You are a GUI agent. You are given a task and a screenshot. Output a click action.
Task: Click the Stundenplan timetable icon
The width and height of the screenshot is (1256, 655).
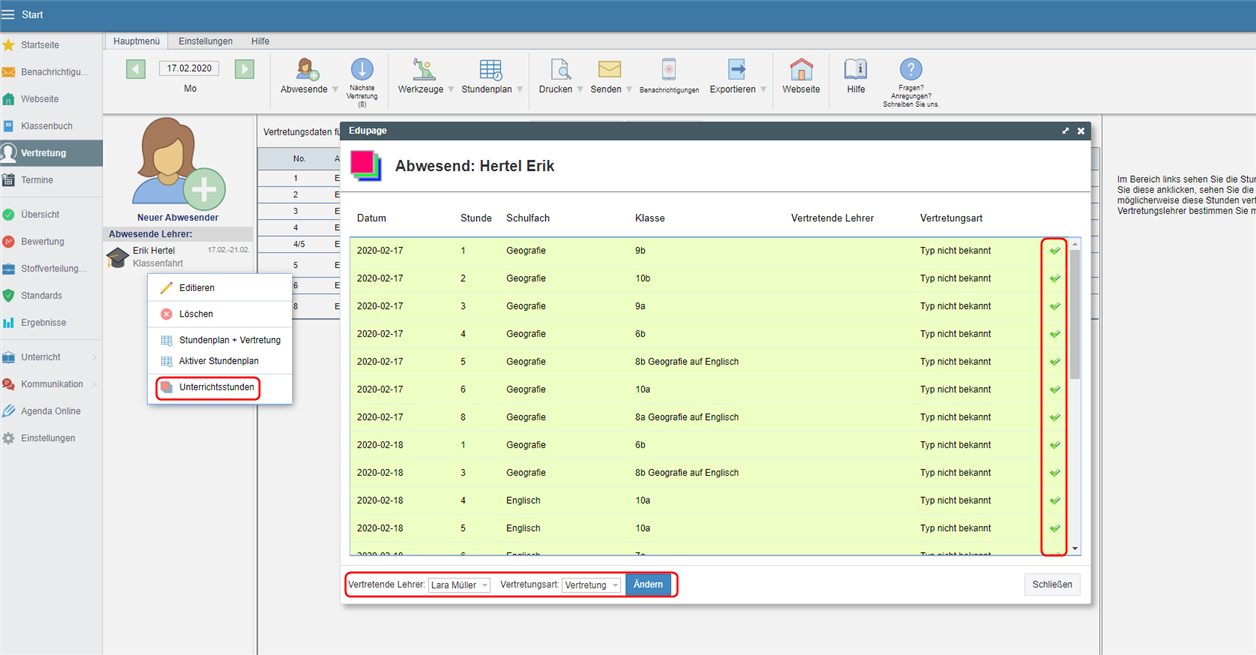(x=490, y=70)
